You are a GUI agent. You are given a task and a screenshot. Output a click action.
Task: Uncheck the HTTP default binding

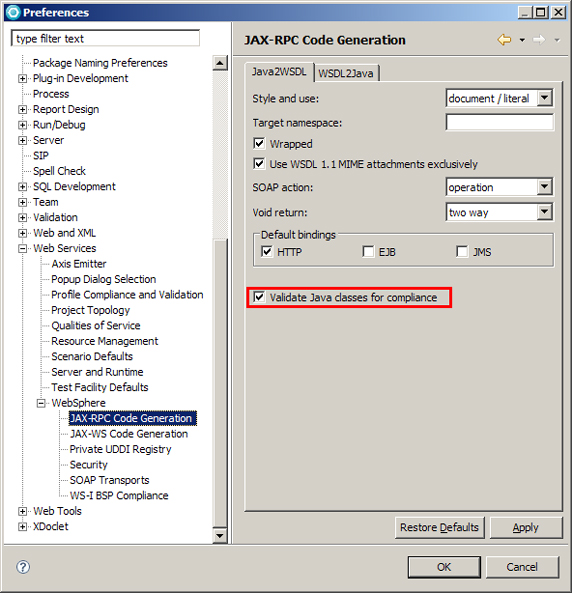tap(267, 251)
